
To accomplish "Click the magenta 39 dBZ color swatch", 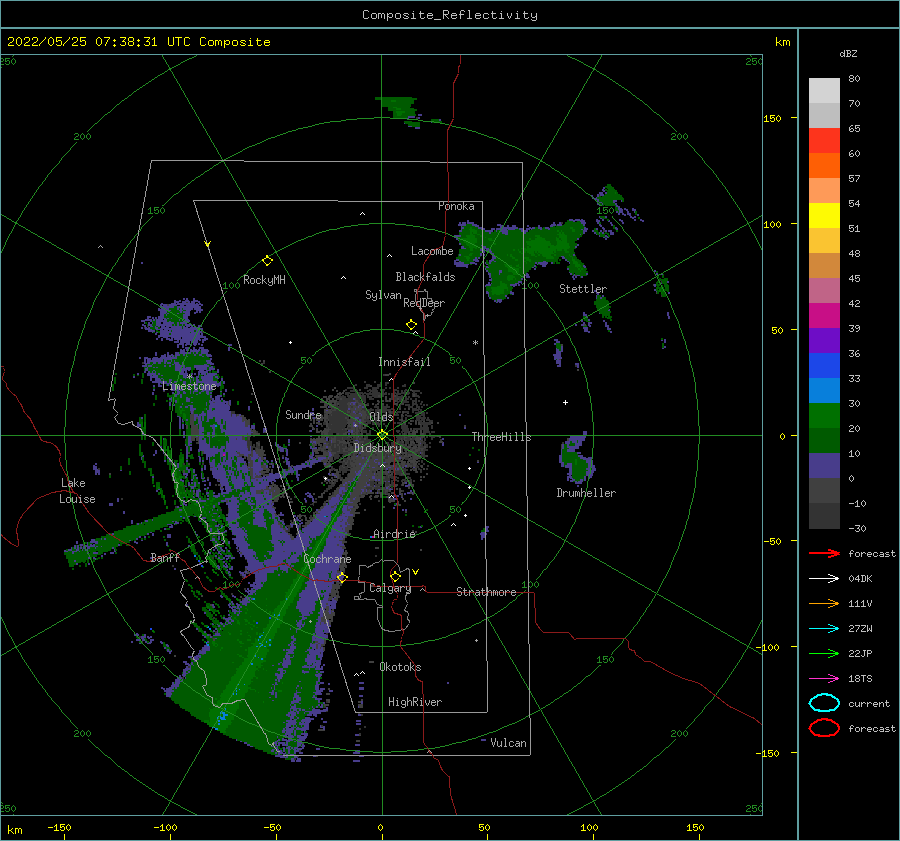I will click(x=824, y=316).
